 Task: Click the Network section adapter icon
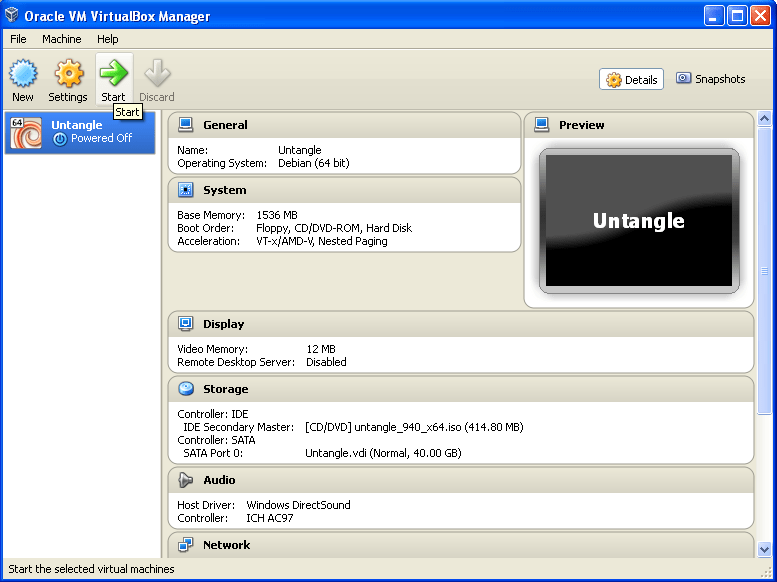pyautogui.click(x=186, y=544)
